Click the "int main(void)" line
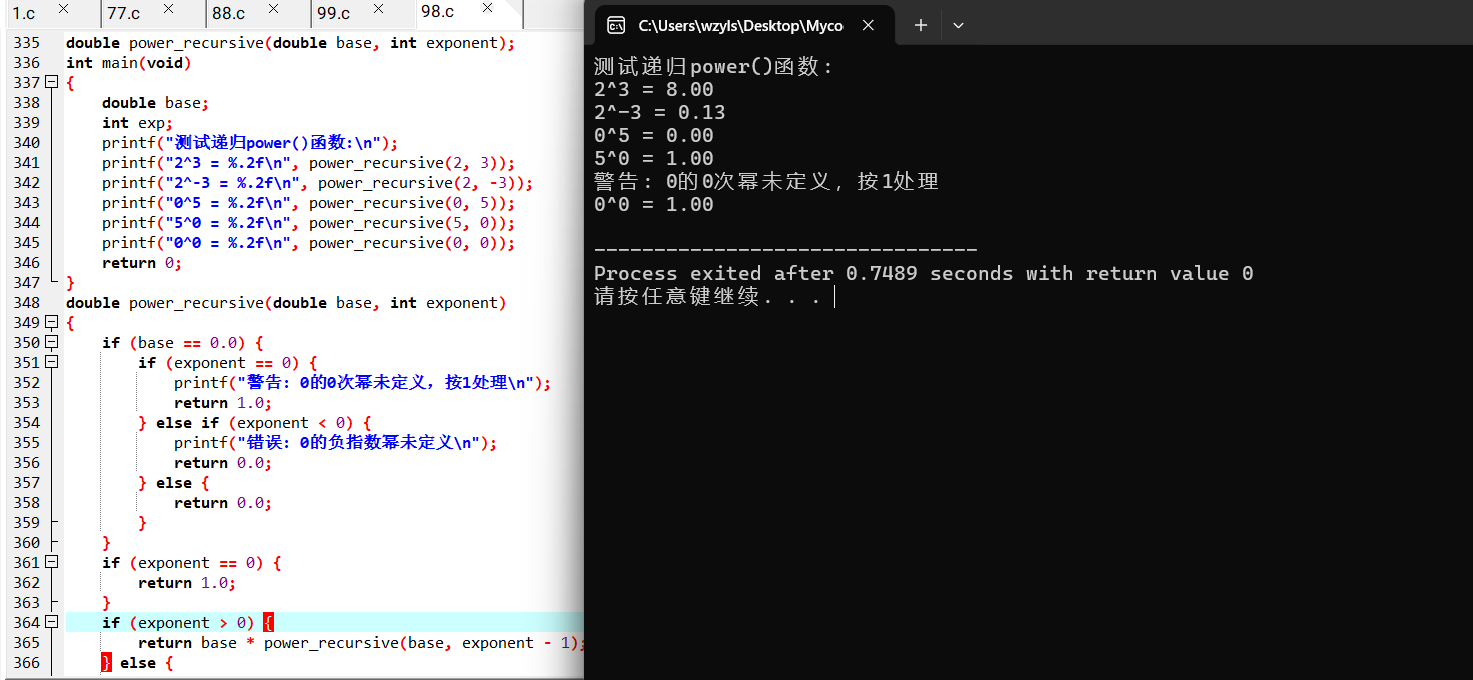The height and width of the screenshot is (680, 1473). pos(128,63)
